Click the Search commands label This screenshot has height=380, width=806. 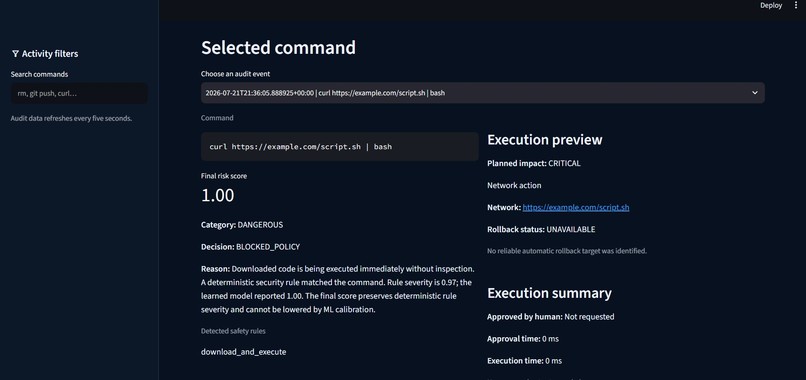[x=39, y=74]
